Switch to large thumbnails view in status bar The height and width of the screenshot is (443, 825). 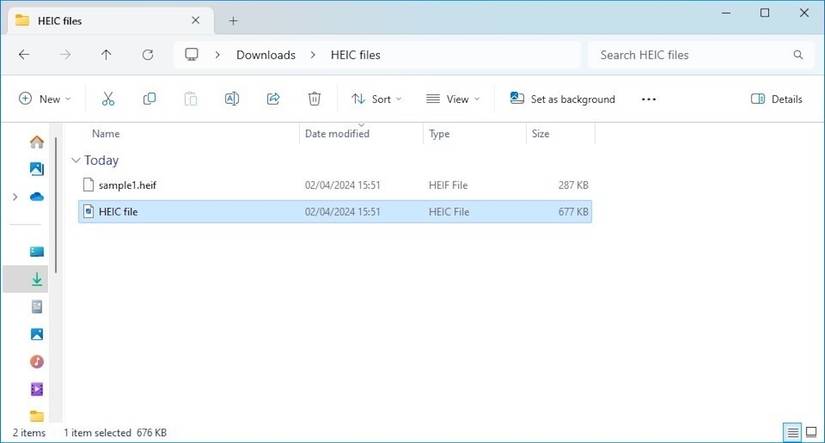point(811,432)
